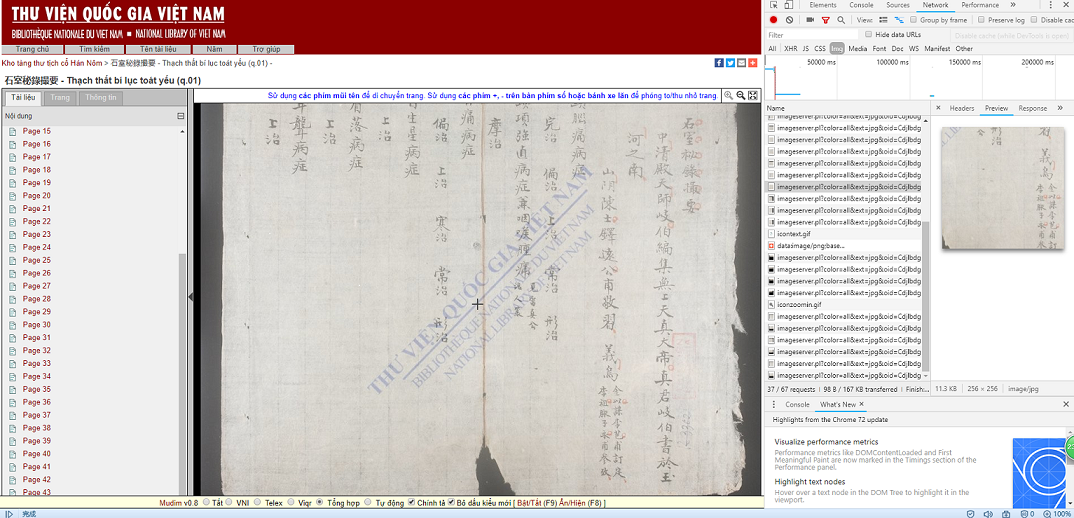Screen dimensions: 1074x518
Task: Click the Twitter share icon
Action: [x=730, y=63]
